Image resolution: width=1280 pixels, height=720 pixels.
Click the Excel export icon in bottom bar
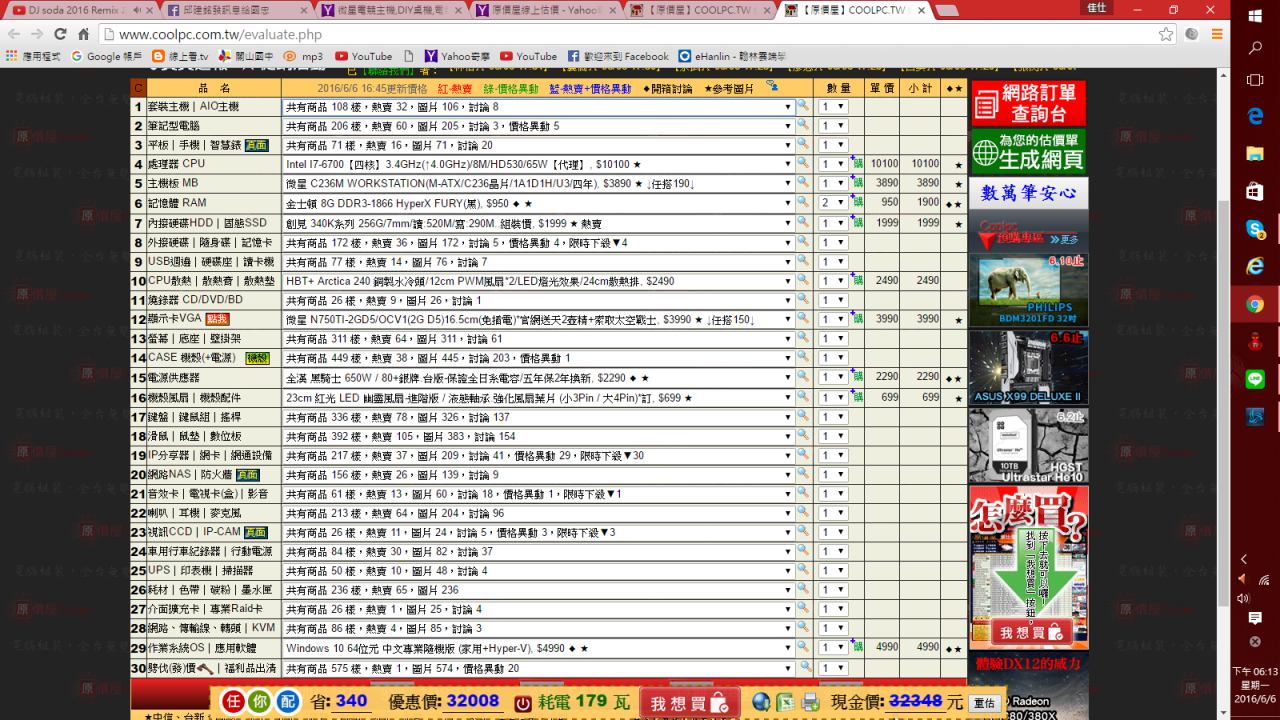coord(786,702)
